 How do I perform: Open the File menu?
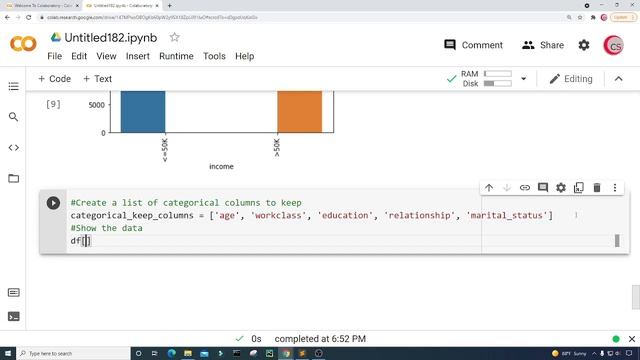(54, 56)
